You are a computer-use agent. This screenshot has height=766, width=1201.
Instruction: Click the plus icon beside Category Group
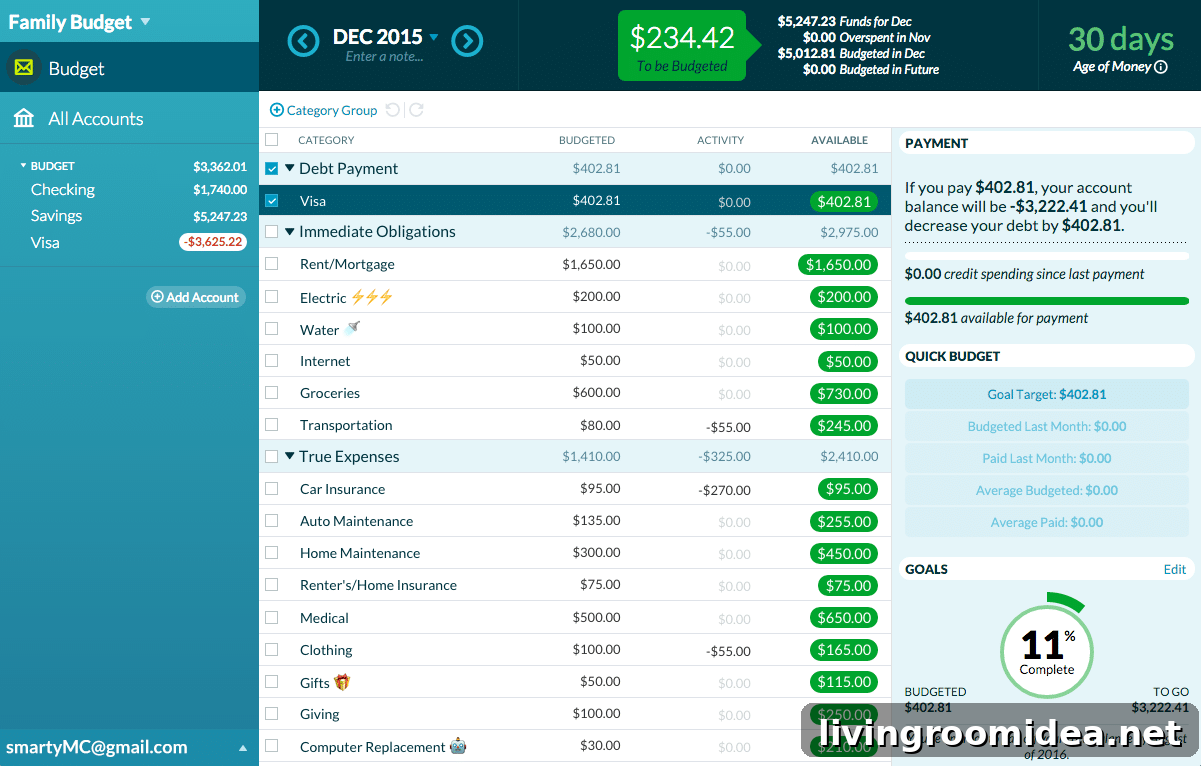(x=277, y=110)
